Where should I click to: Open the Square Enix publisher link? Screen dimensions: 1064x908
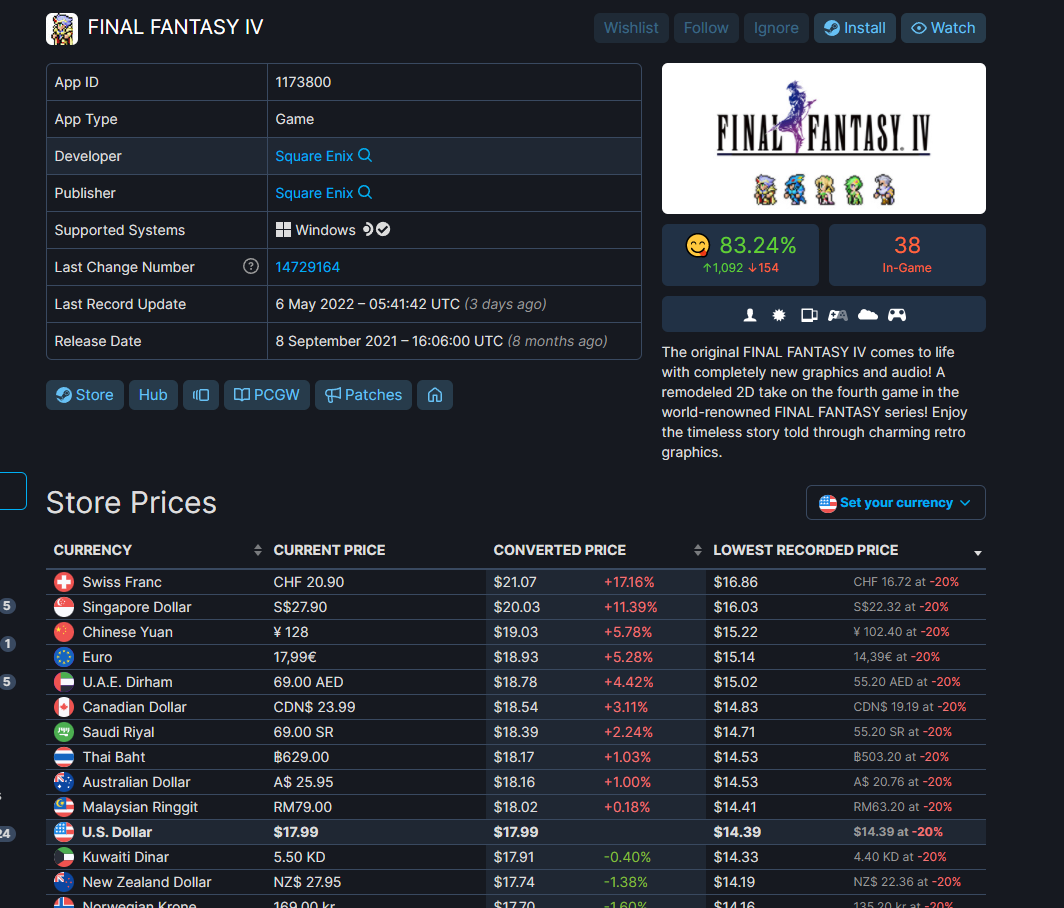click(314, 193)
